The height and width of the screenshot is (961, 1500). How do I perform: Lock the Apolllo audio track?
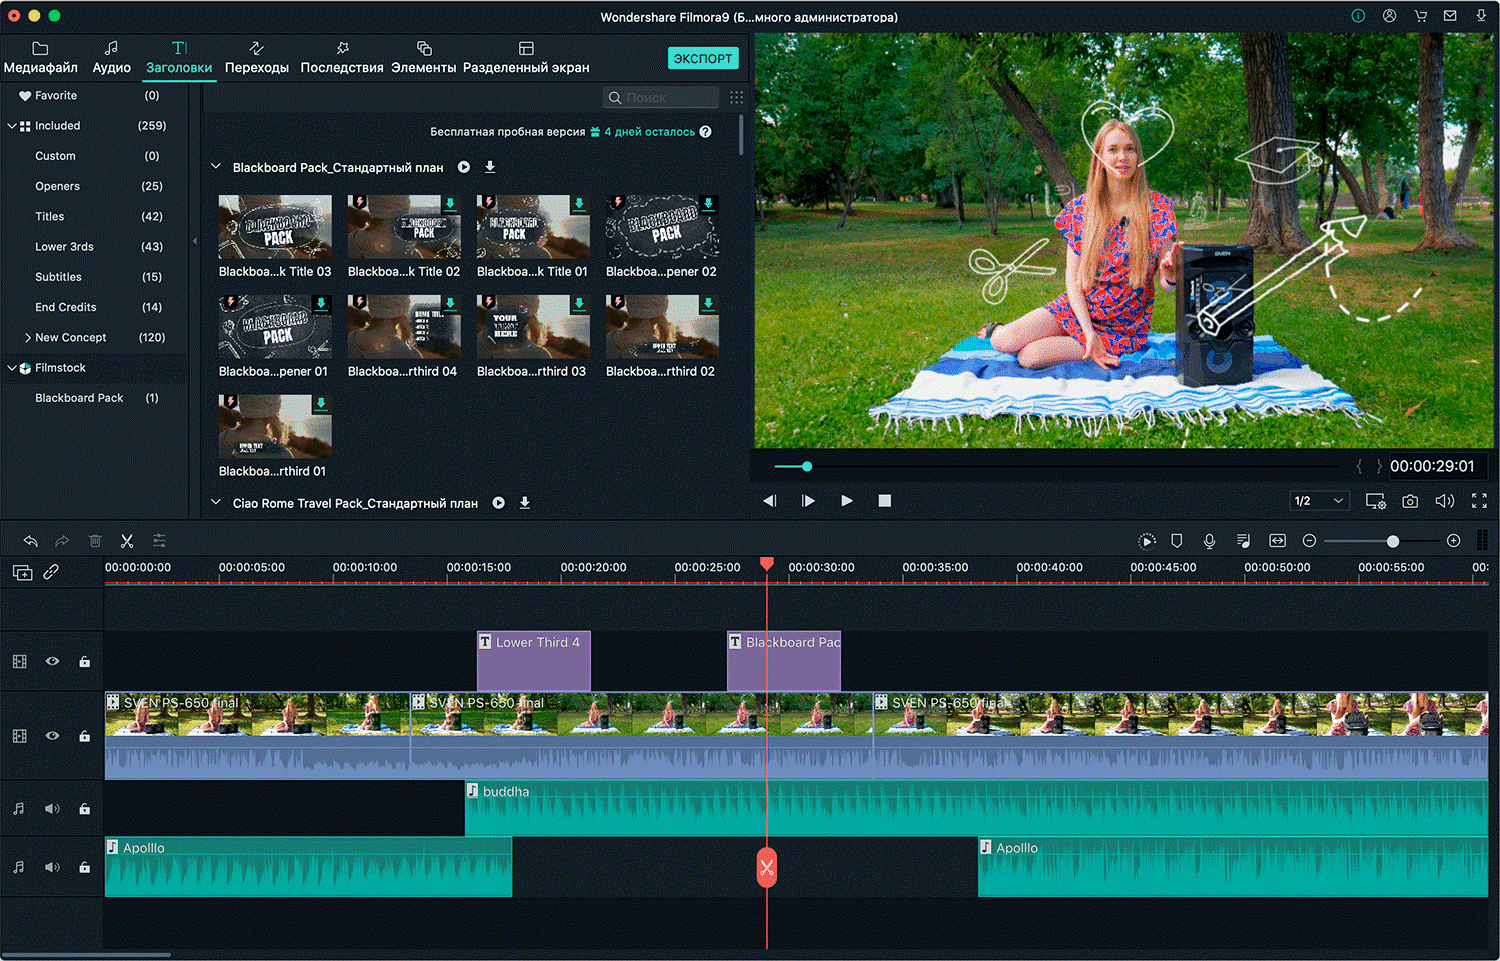pyautogui.click(x=85, y=867)
